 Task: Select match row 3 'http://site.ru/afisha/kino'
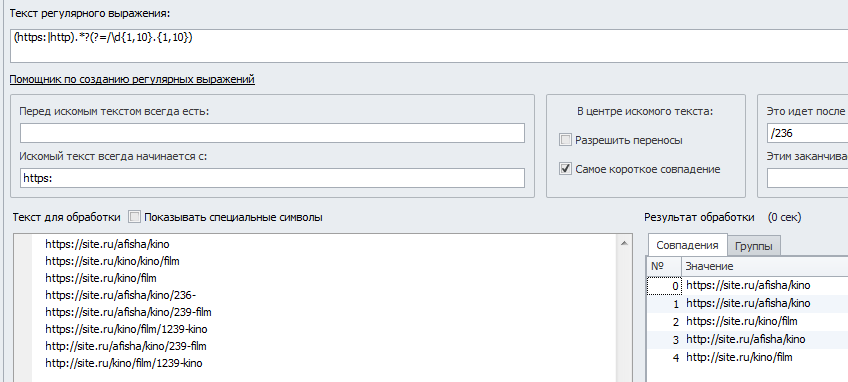point(747,339)
